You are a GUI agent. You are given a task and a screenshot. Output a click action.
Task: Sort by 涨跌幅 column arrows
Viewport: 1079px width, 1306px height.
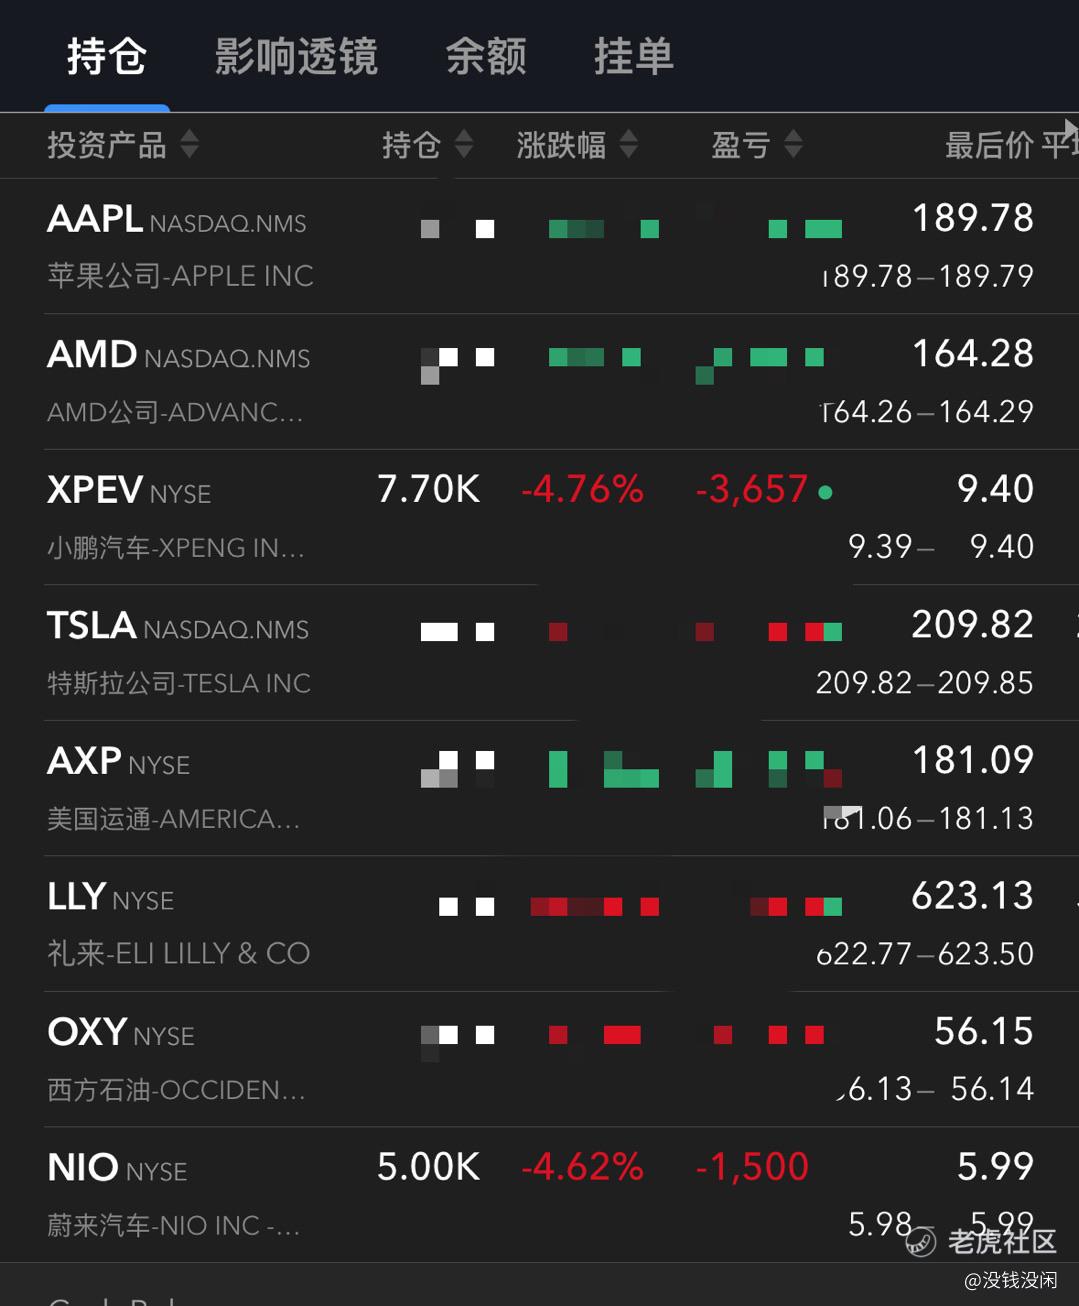[628, 145]
